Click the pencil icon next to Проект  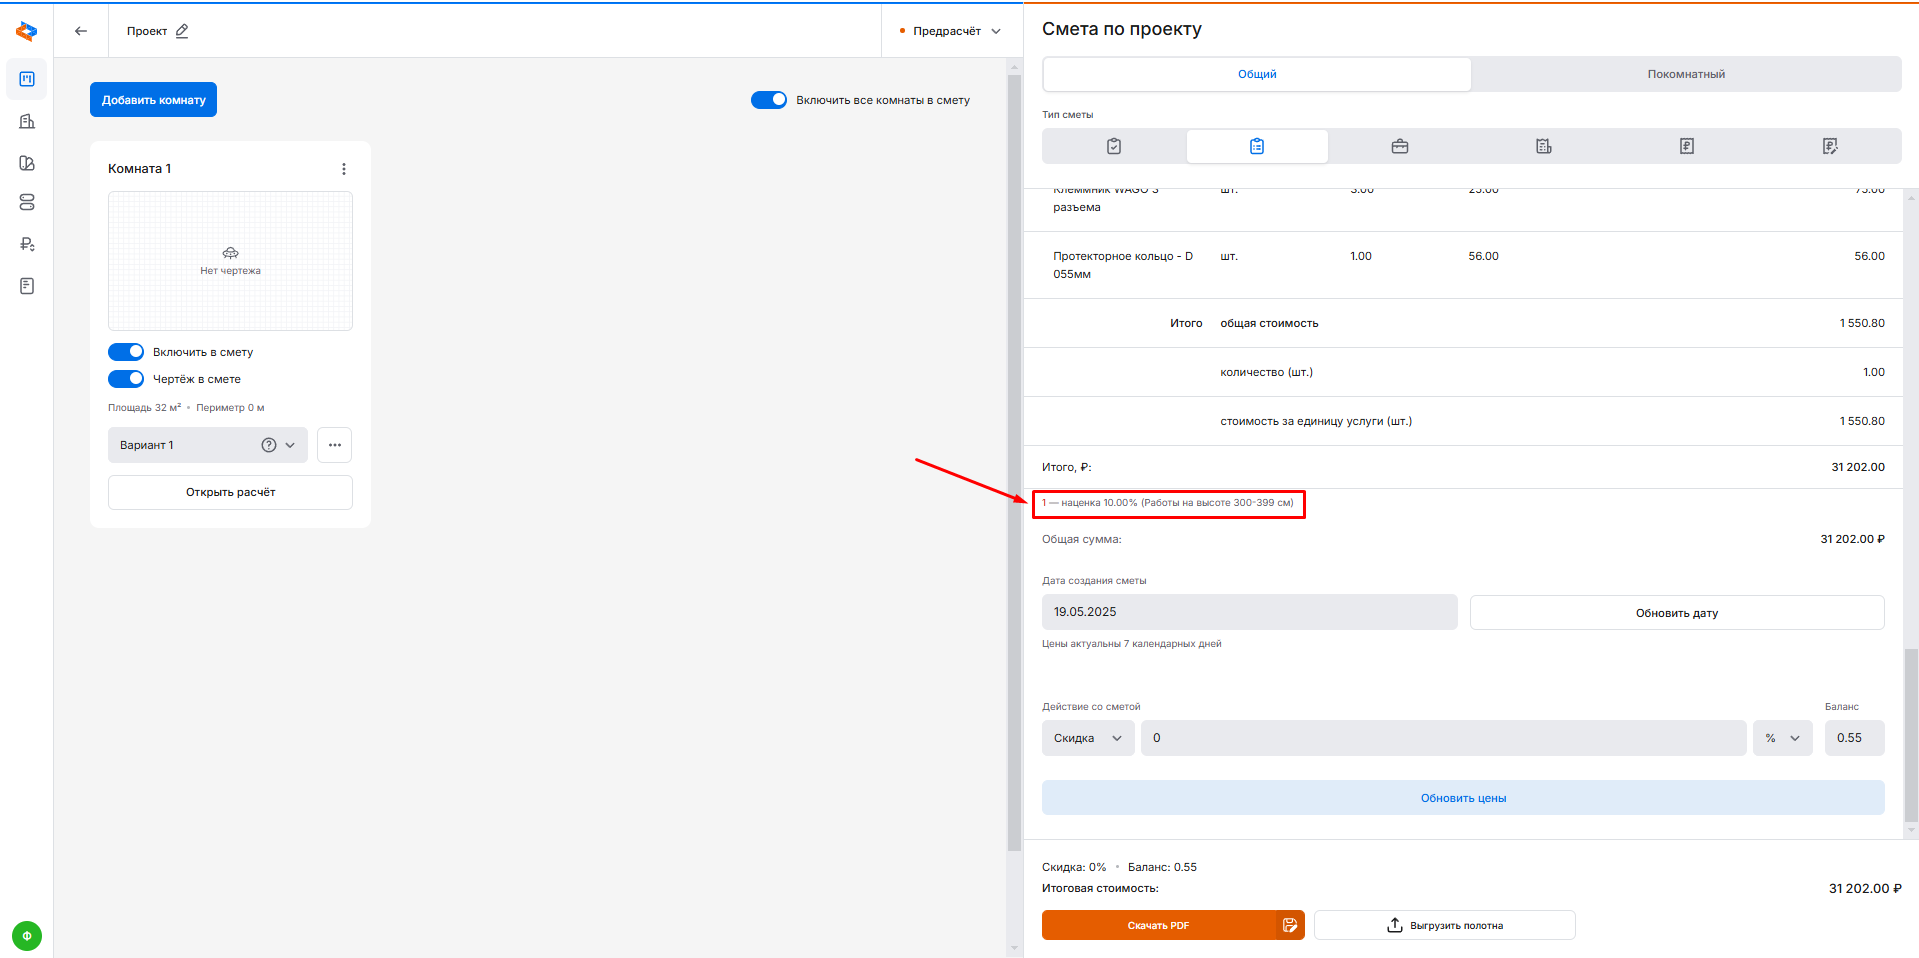(182, 31)
